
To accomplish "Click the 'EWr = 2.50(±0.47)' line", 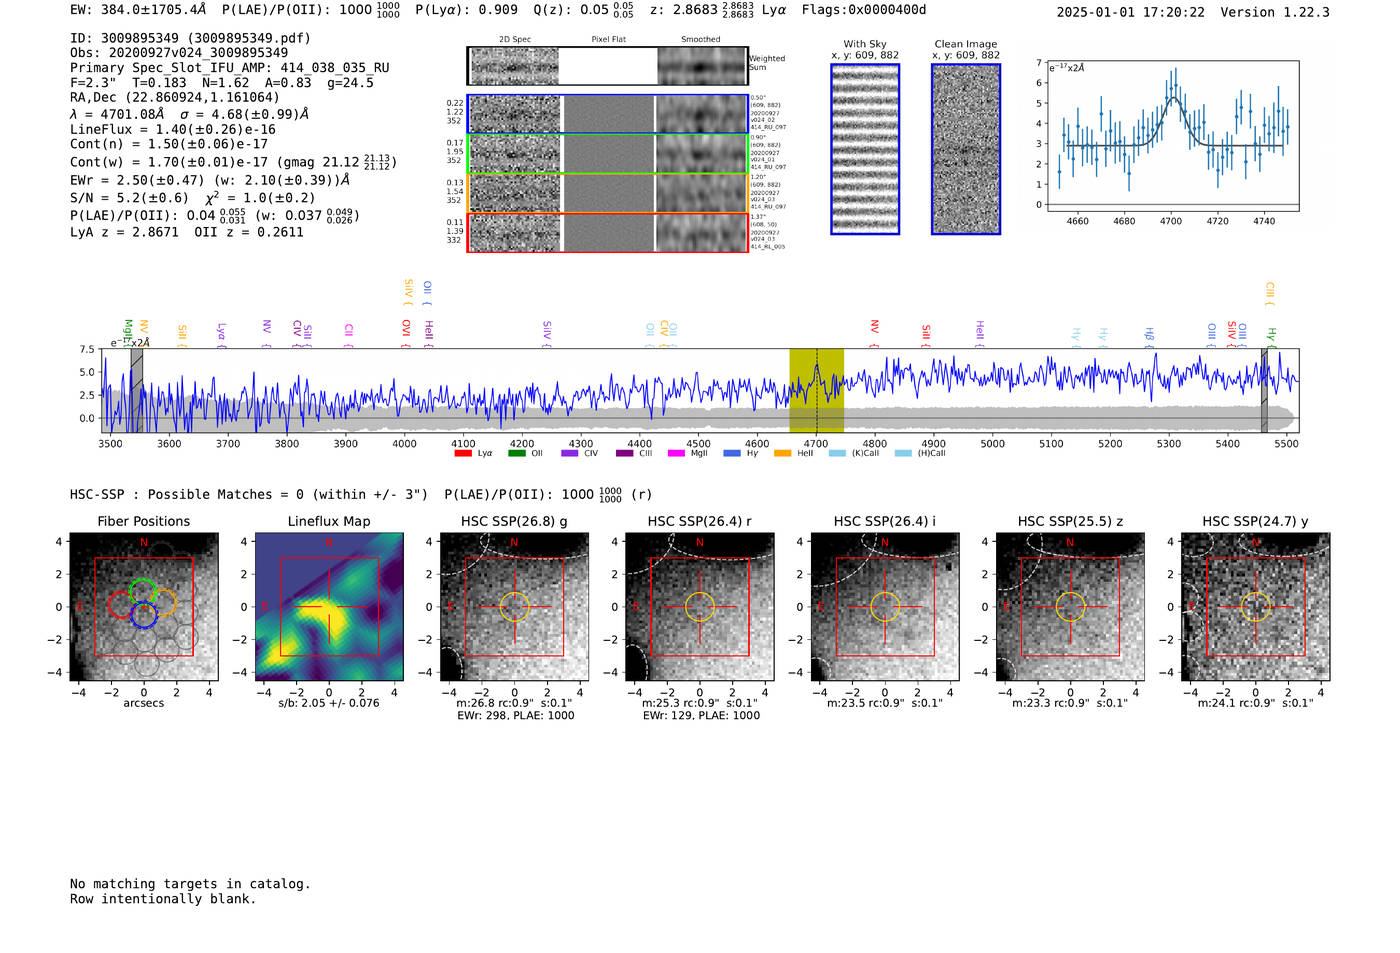I will [210, 180].
